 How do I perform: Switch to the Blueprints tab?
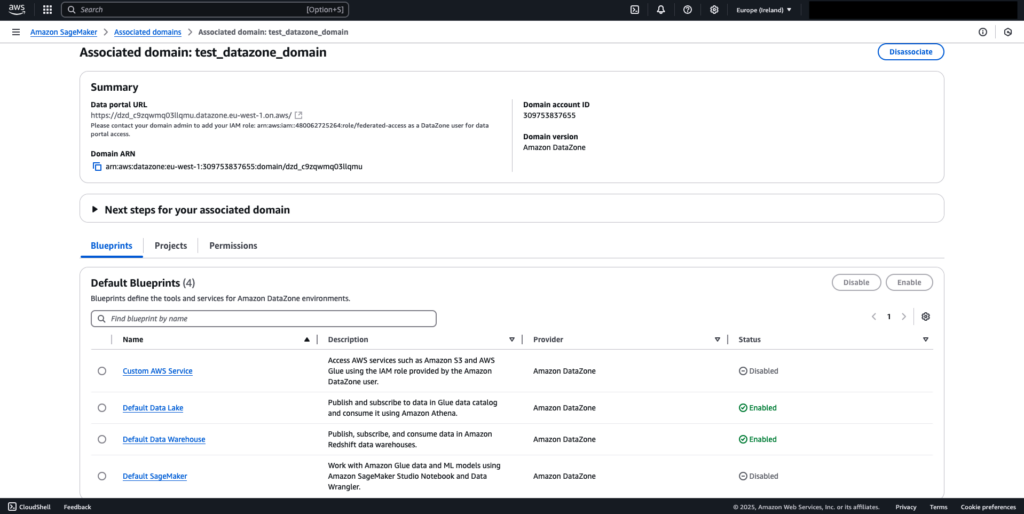pos(111,246)
